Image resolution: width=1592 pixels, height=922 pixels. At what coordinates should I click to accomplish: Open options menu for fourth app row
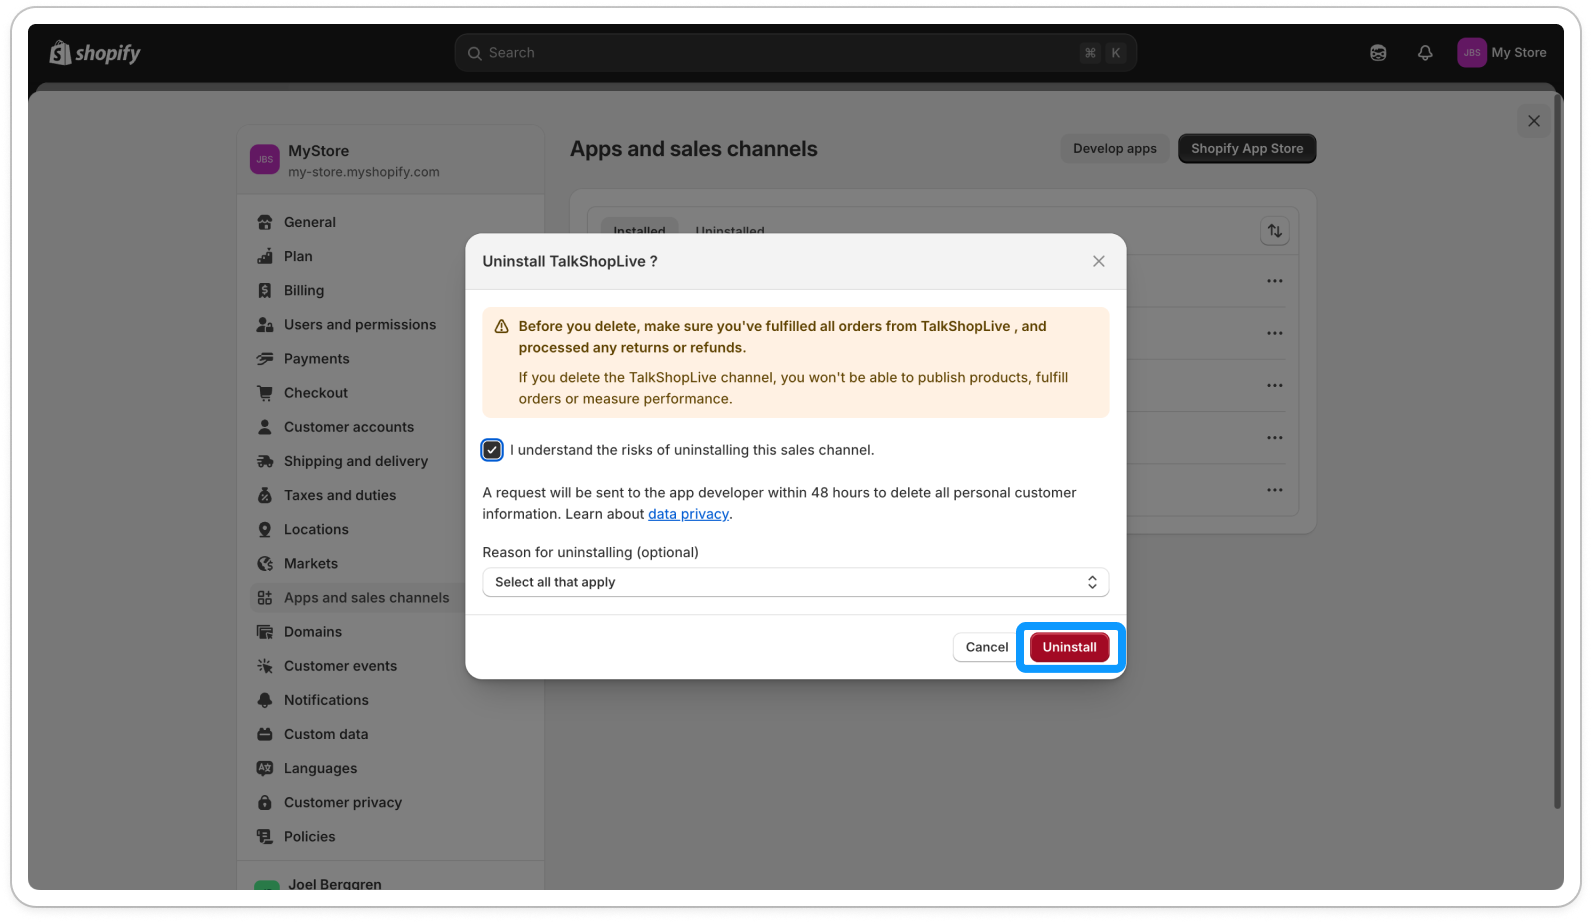(1275, 438)
